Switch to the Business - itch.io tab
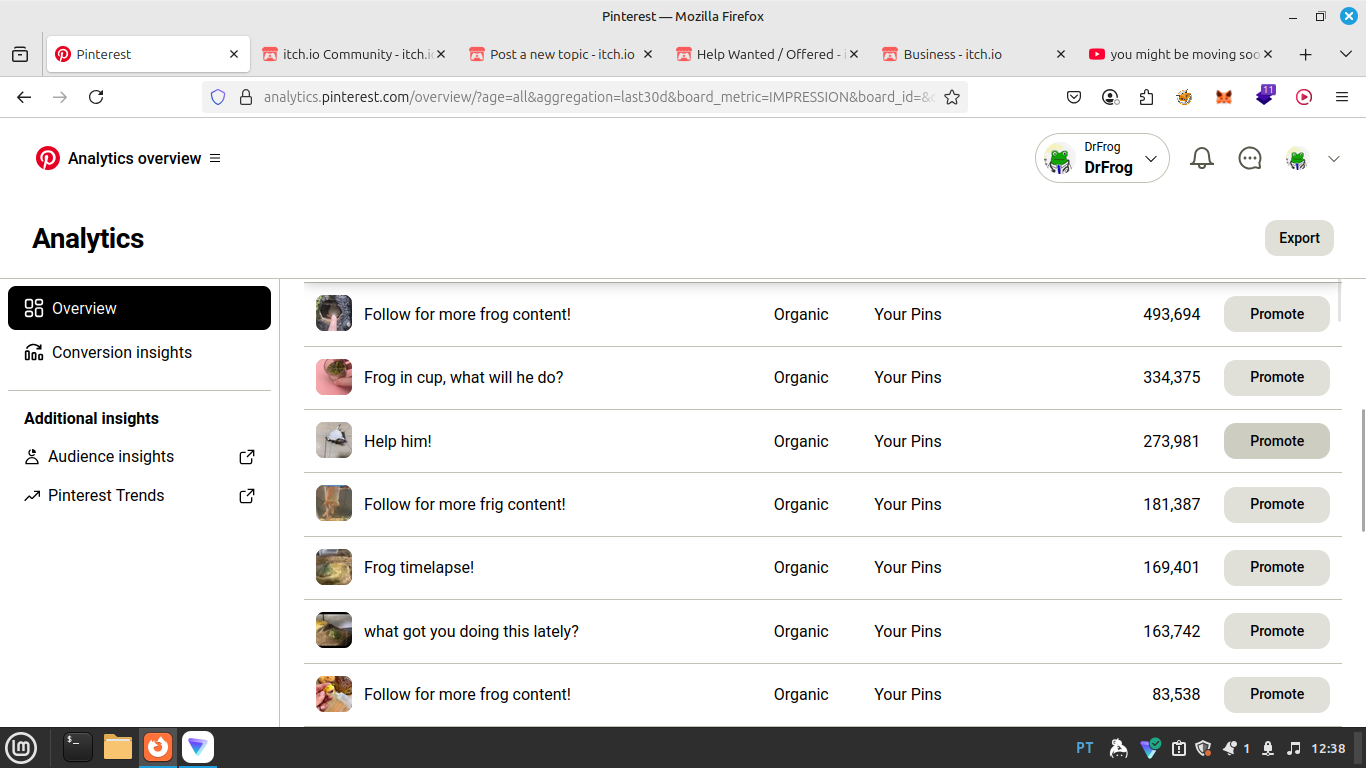Viewport: 1366px width, 768px height. point(952,54)
